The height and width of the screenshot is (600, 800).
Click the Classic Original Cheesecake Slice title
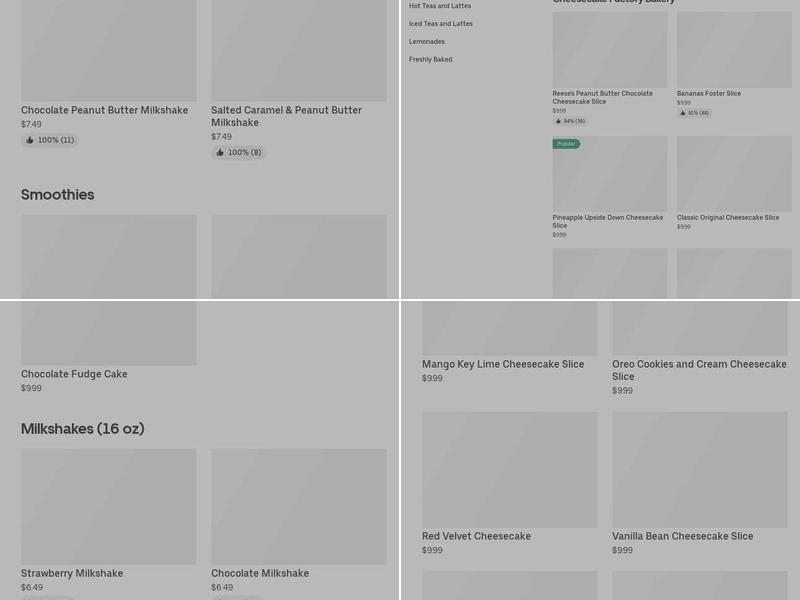point(728,217)
